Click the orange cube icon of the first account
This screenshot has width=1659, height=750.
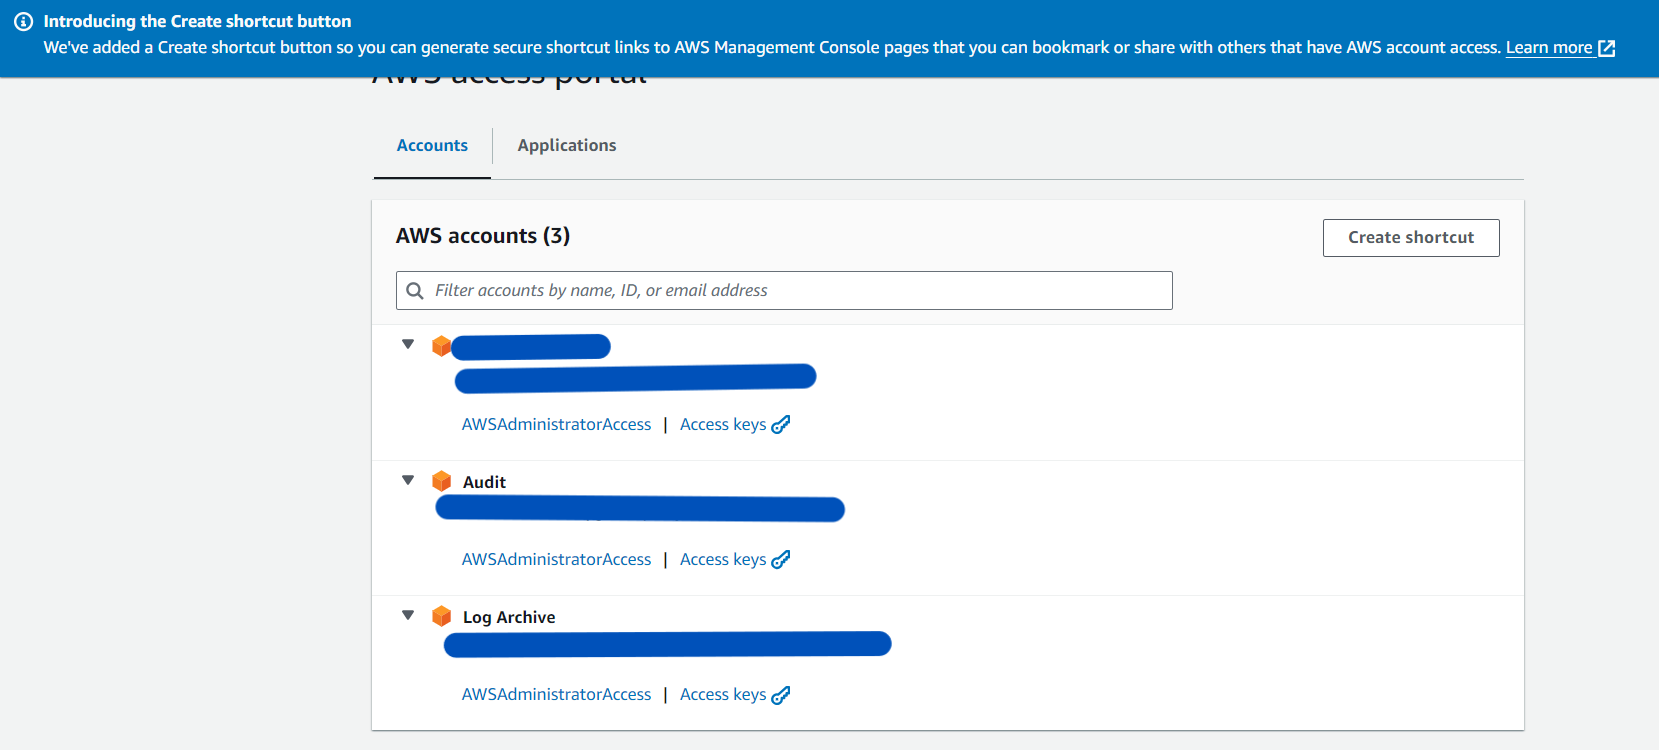click(x=441, y=346)
